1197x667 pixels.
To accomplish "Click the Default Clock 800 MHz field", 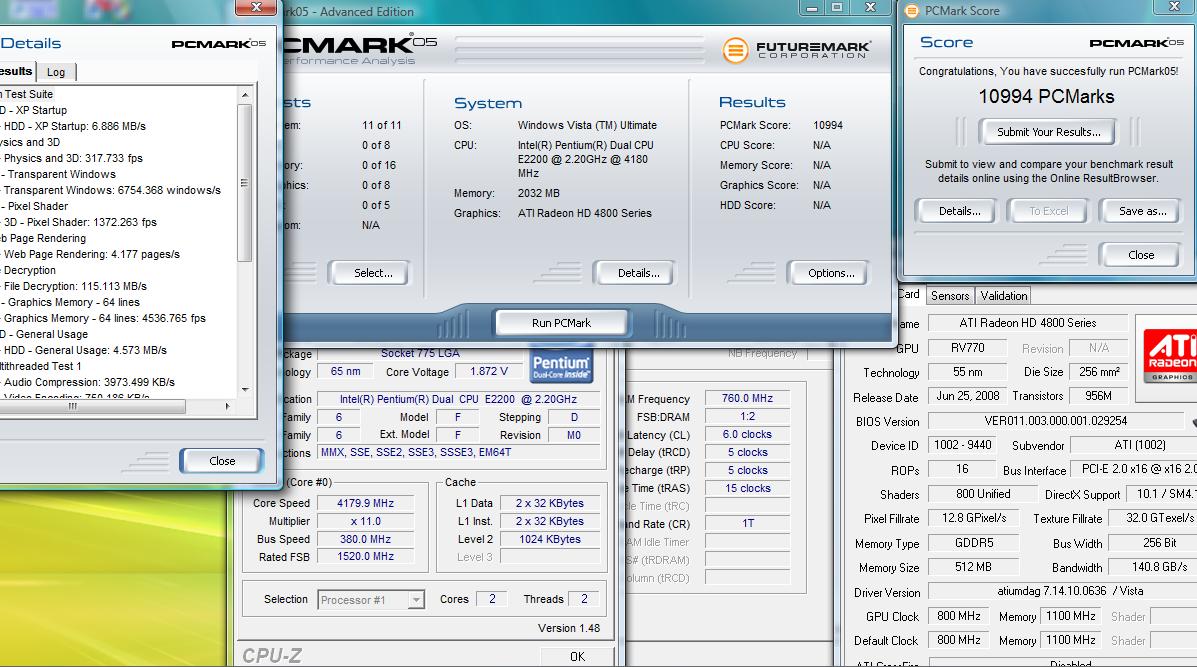I will click(958, 640).
